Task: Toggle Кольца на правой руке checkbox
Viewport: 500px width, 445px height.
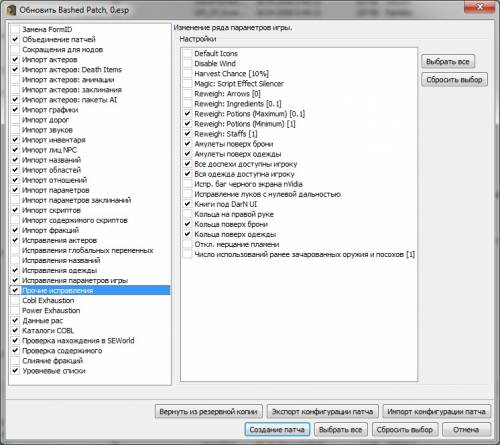Action: click(188, 214)
